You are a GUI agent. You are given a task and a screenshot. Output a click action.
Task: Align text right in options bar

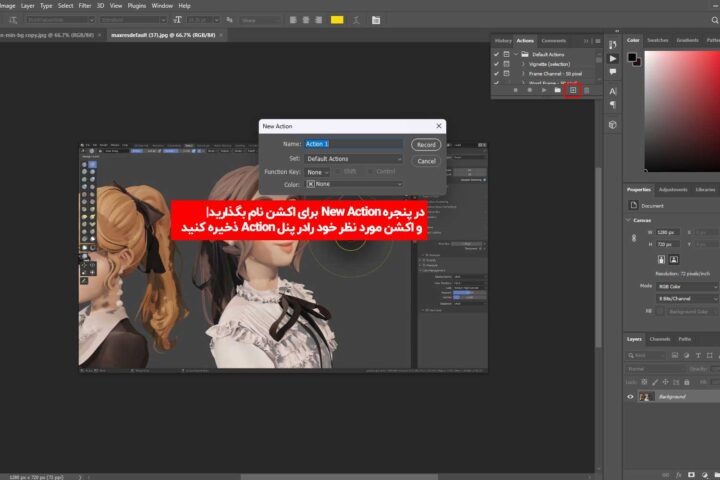(x=319, y=20)
